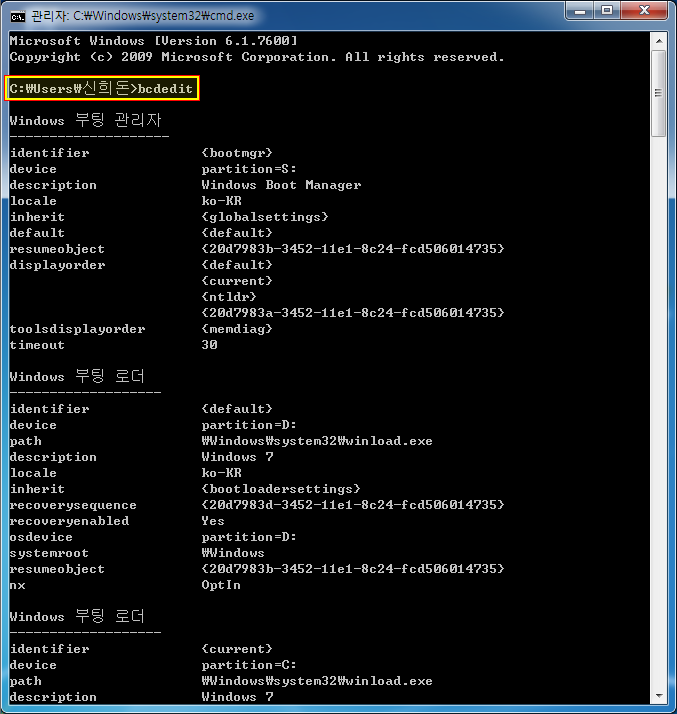The height and width of the screenshot is (714, 677).
Task: Click the {memdiag} toolsdisplayorder value
Action: tap(237, 329)
